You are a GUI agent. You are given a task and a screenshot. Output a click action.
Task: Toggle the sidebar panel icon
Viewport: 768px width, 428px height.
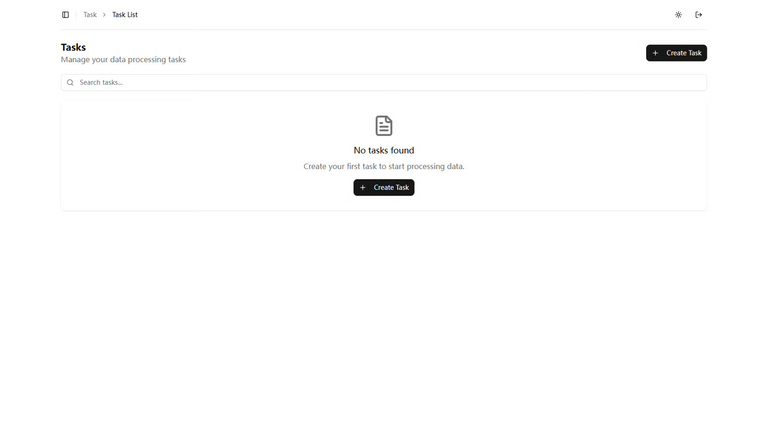[66, 15]
